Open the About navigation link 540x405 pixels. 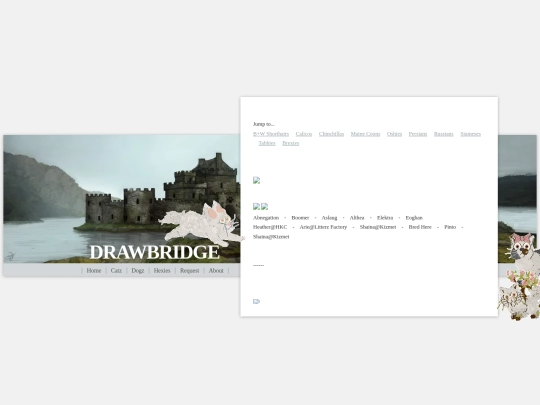[216, 271]
